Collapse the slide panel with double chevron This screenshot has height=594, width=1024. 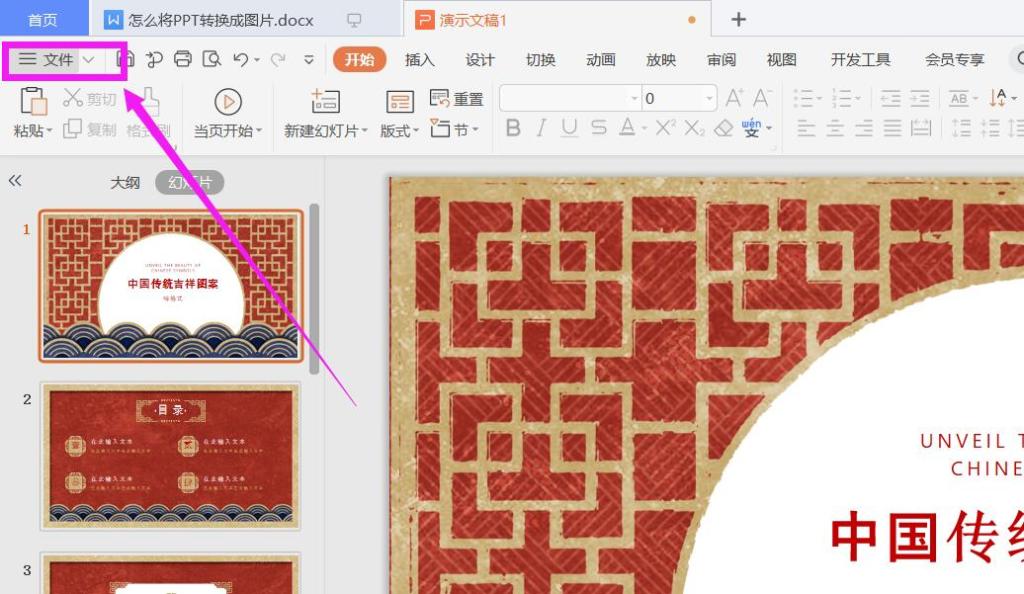pyautogui.click(x=15, y=181)
